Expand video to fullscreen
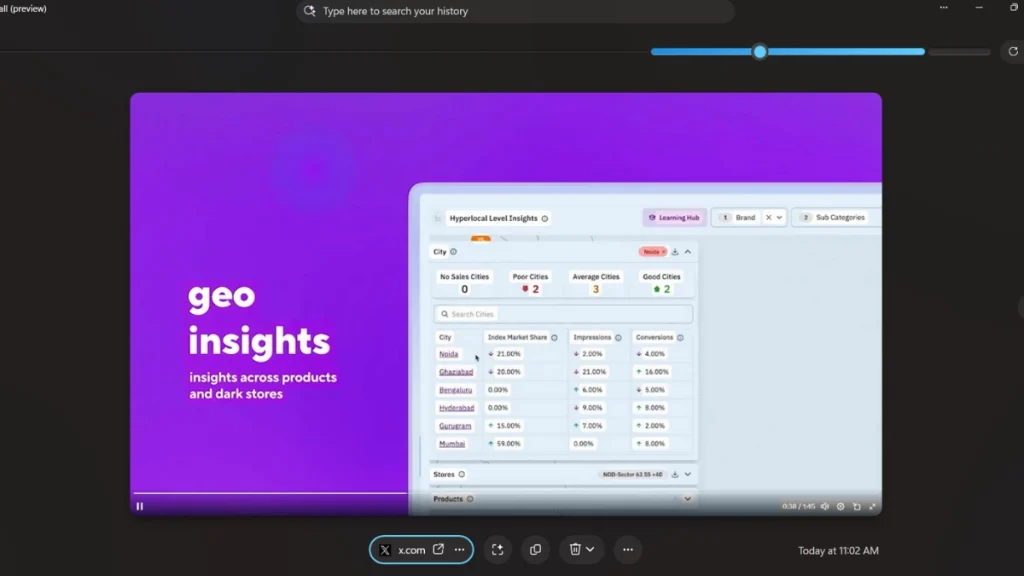The height and width of the screenshot is (576, 1024). 872,506
